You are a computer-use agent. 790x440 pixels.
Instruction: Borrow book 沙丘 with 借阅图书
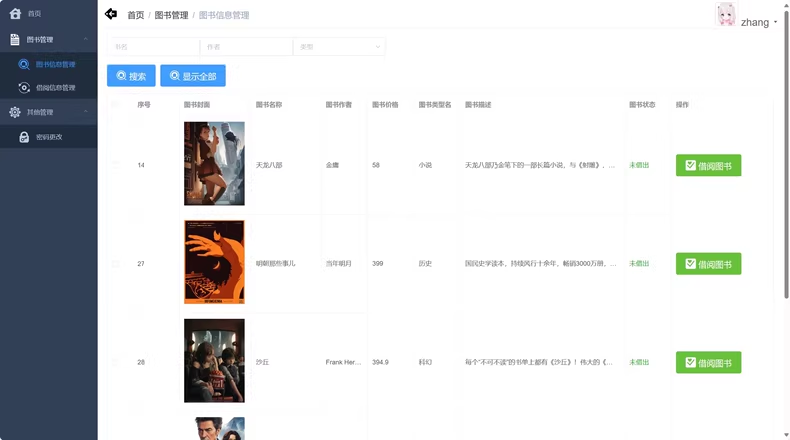pos(708,362)
